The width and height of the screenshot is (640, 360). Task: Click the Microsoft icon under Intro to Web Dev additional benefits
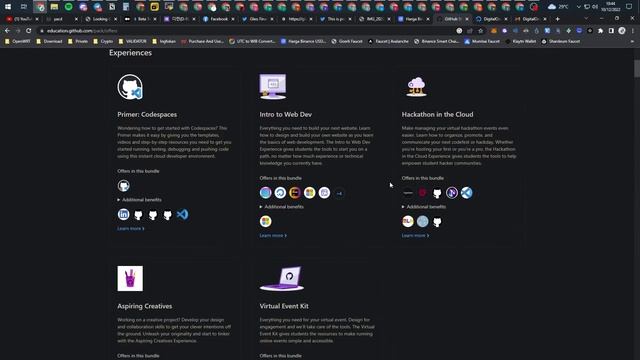(x=265, y=221)
